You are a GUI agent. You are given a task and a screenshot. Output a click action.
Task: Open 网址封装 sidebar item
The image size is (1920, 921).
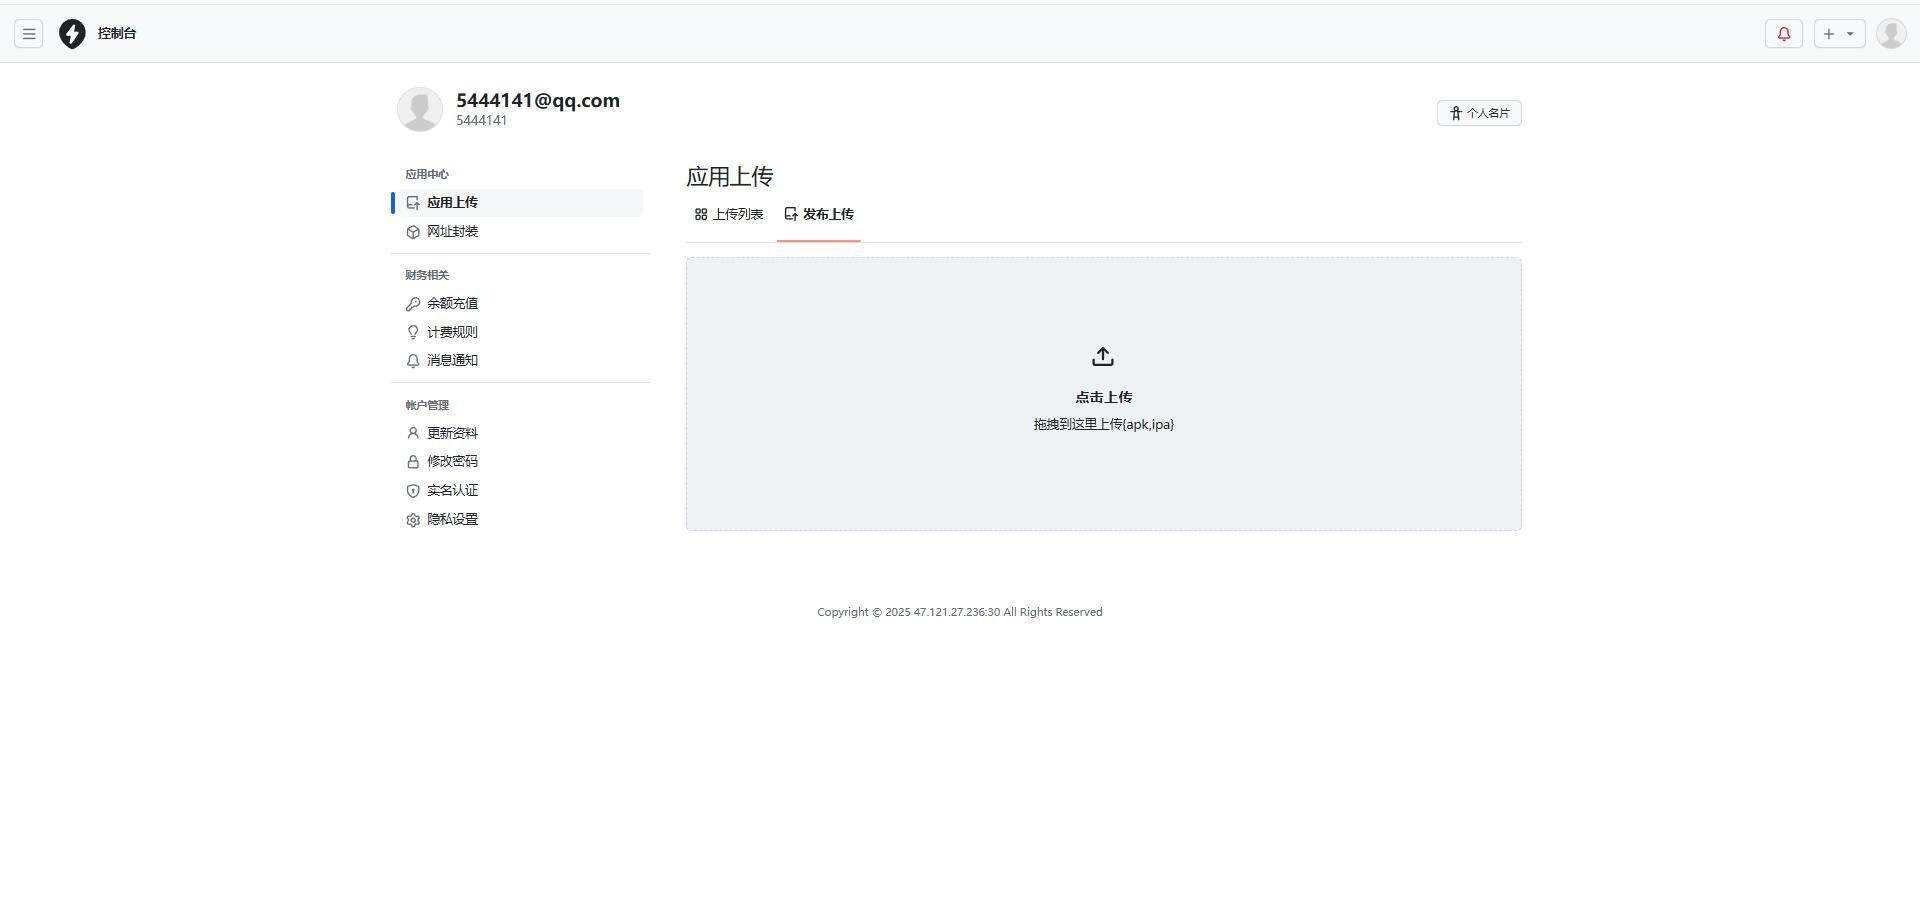click(452, 232)
